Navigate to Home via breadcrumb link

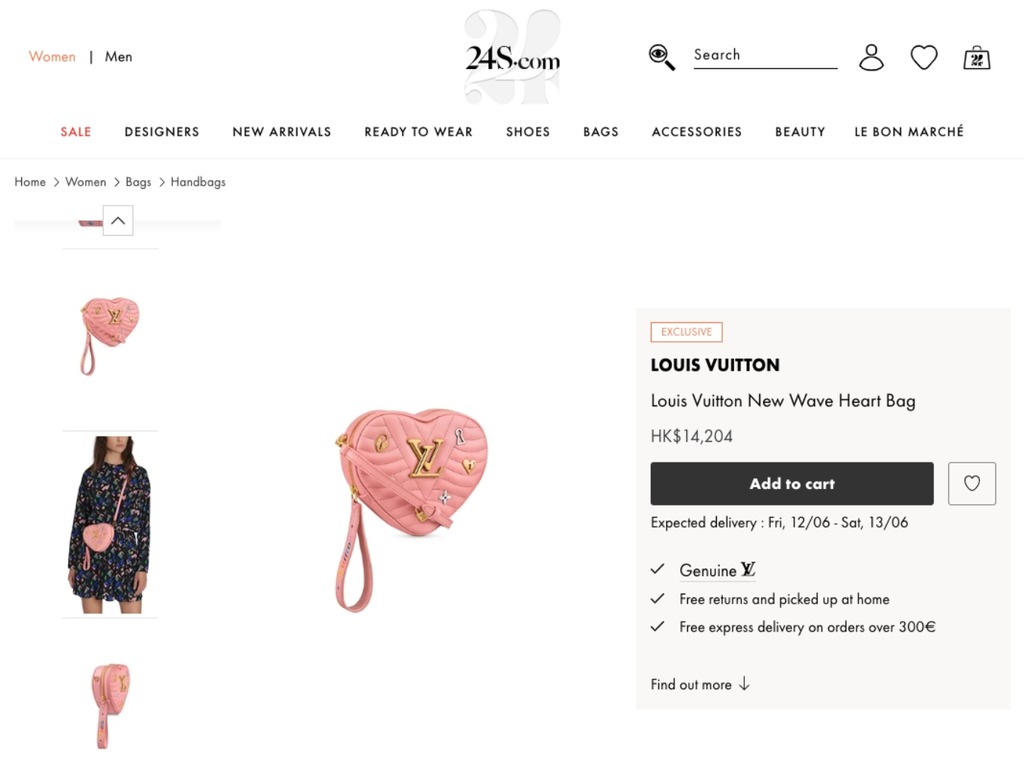click(30, 182)
